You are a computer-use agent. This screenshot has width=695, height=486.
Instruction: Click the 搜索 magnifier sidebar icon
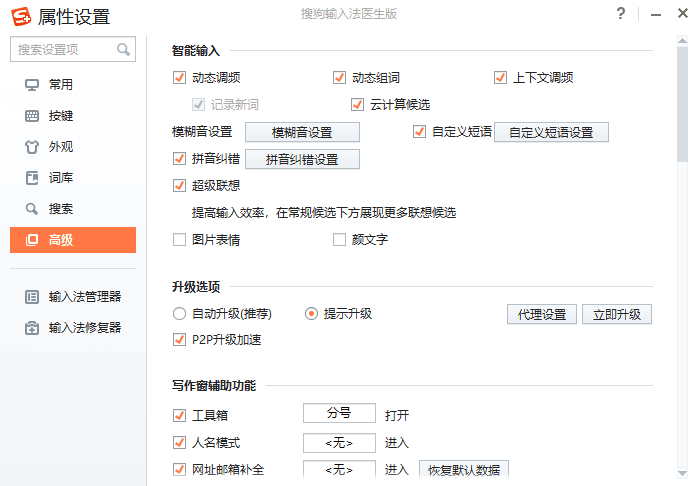click(x=31, y=209)
